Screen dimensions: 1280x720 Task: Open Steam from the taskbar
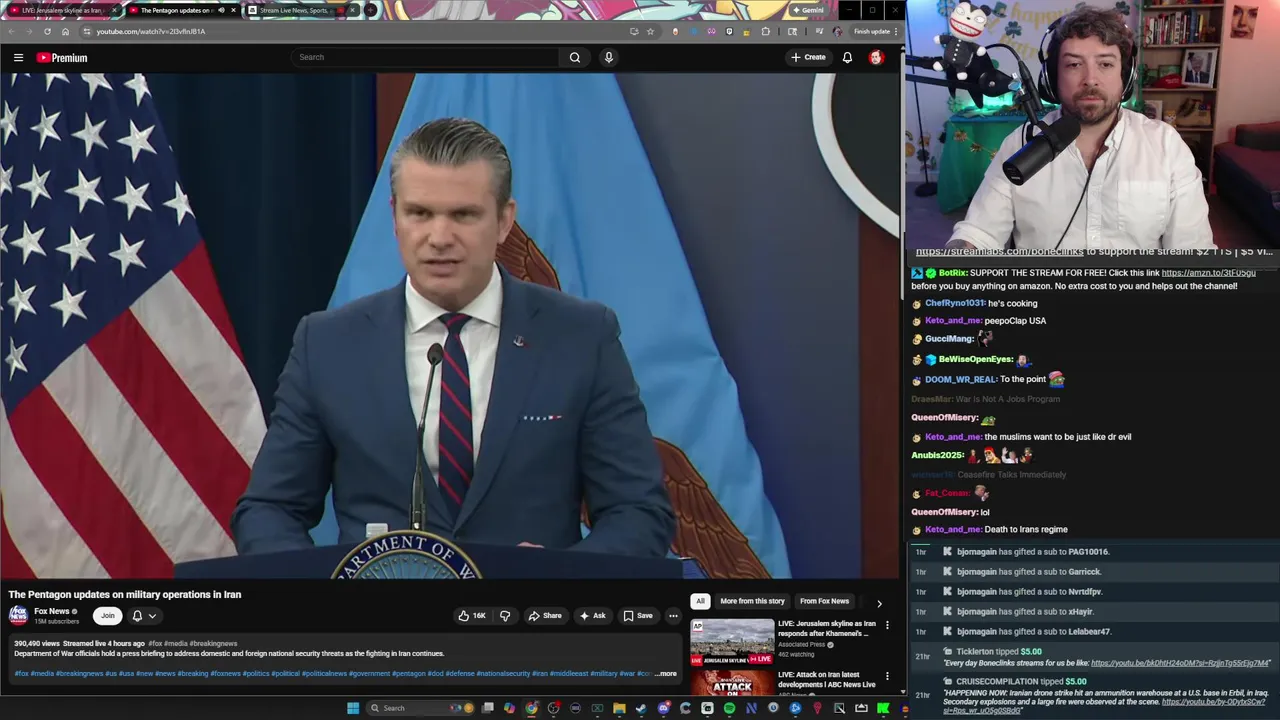641,708
